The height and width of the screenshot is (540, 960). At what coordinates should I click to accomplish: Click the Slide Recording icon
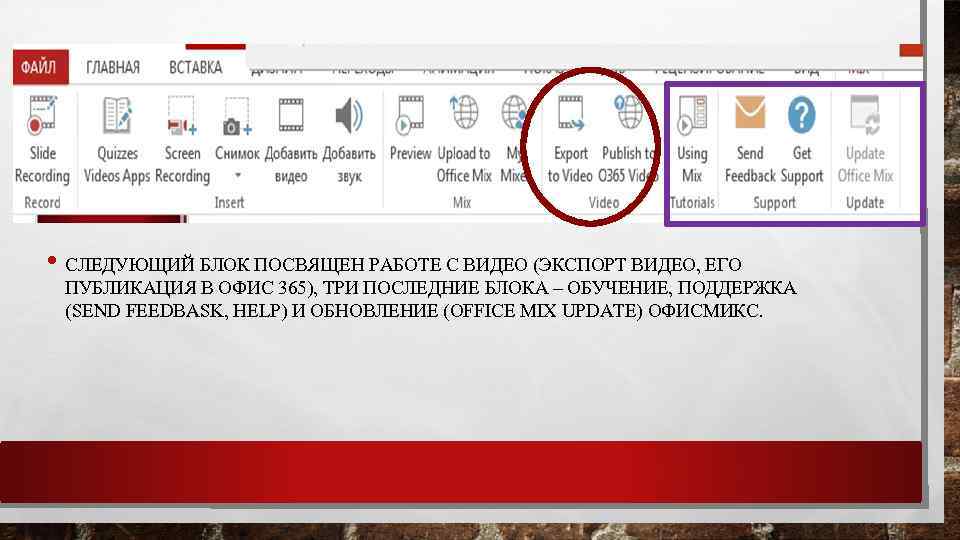click(42, 116)
